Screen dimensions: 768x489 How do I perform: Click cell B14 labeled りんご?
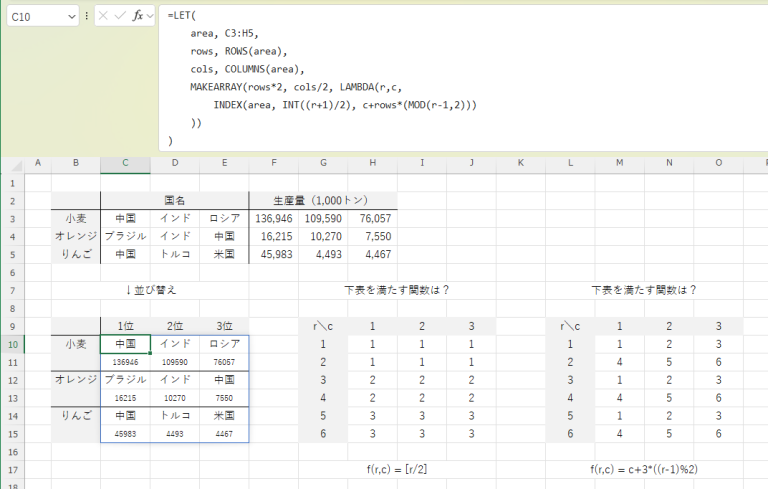click(76, 416)
